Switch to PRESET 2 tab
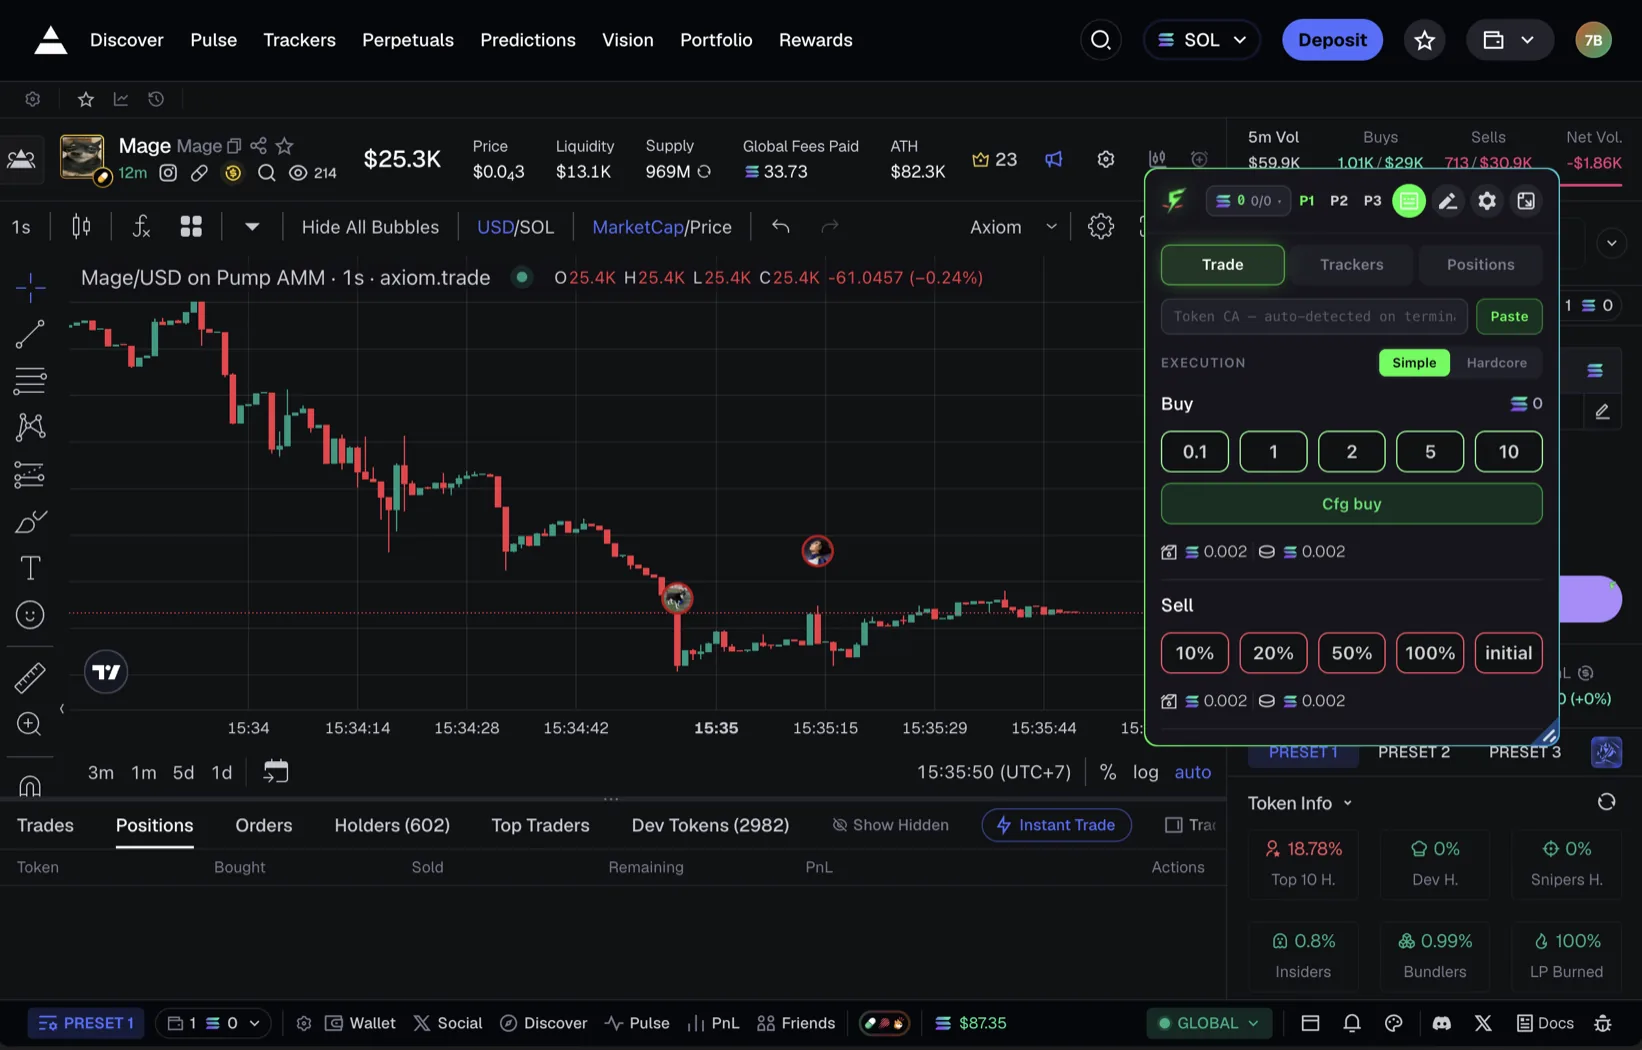Viewport: 1642px width, 1050px height. point(1414,752)
